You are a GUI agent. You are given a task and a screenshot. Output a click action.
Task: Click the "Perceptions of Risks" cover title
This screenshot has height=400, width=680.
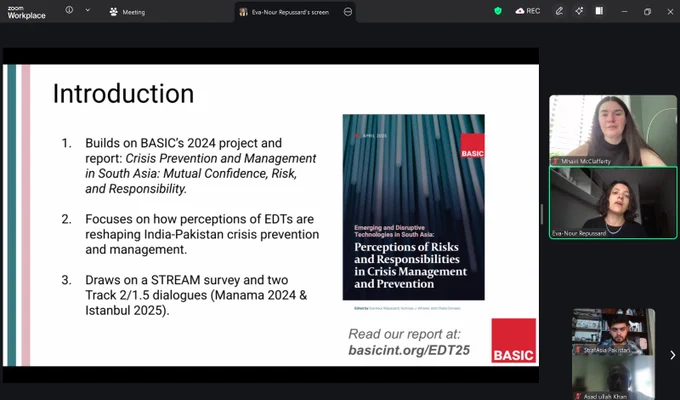(x=406, y=247)
